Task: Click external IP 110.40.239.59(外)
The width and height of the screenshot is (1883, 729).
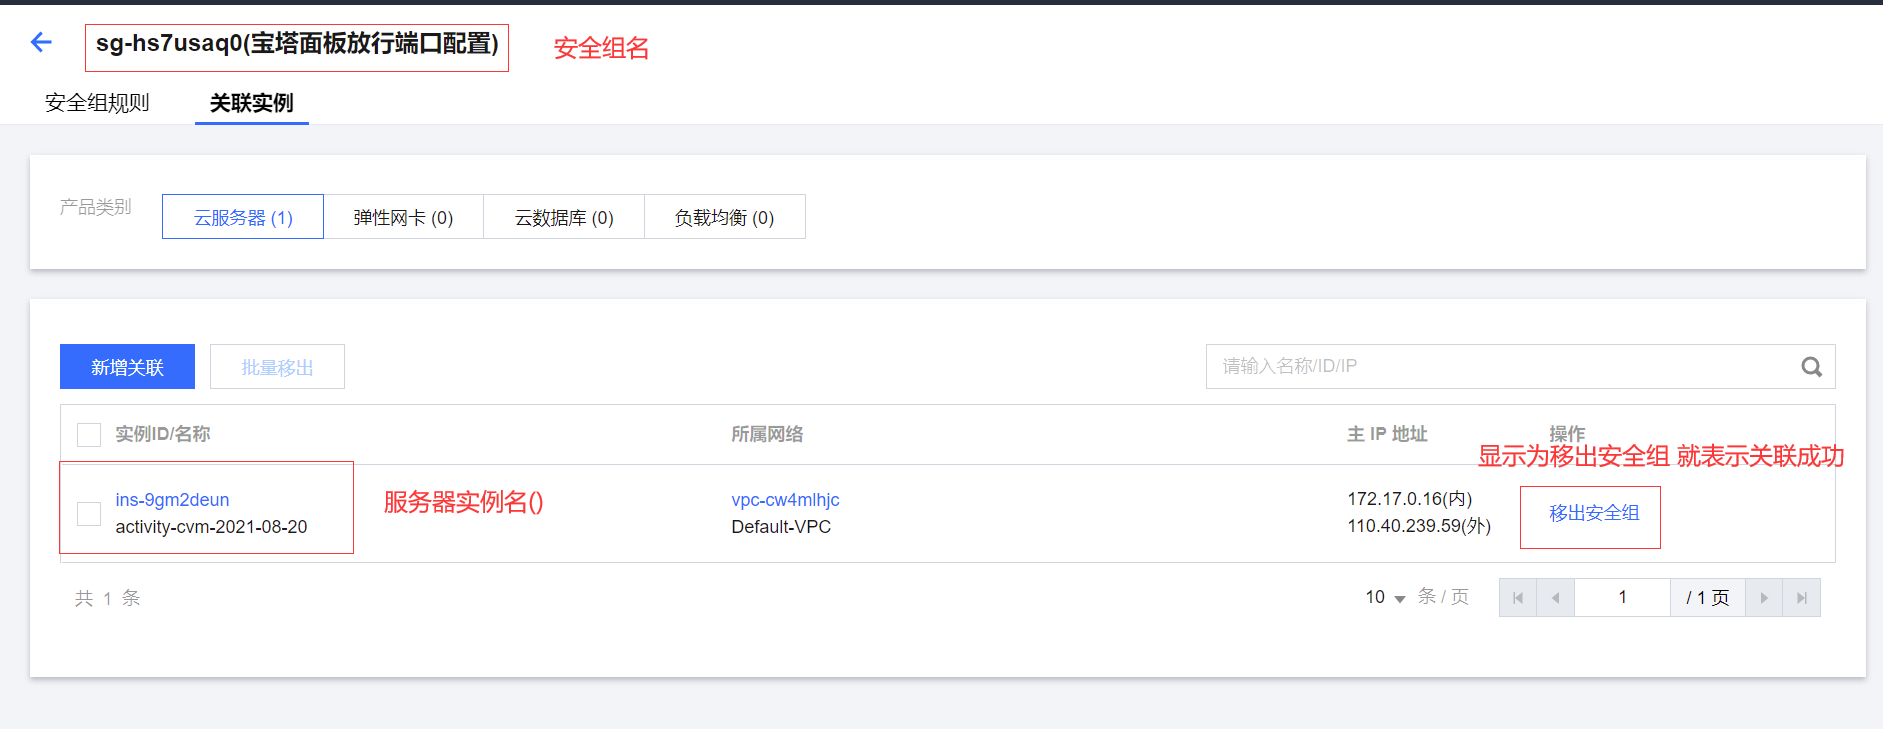Action: pos(1419,526)
